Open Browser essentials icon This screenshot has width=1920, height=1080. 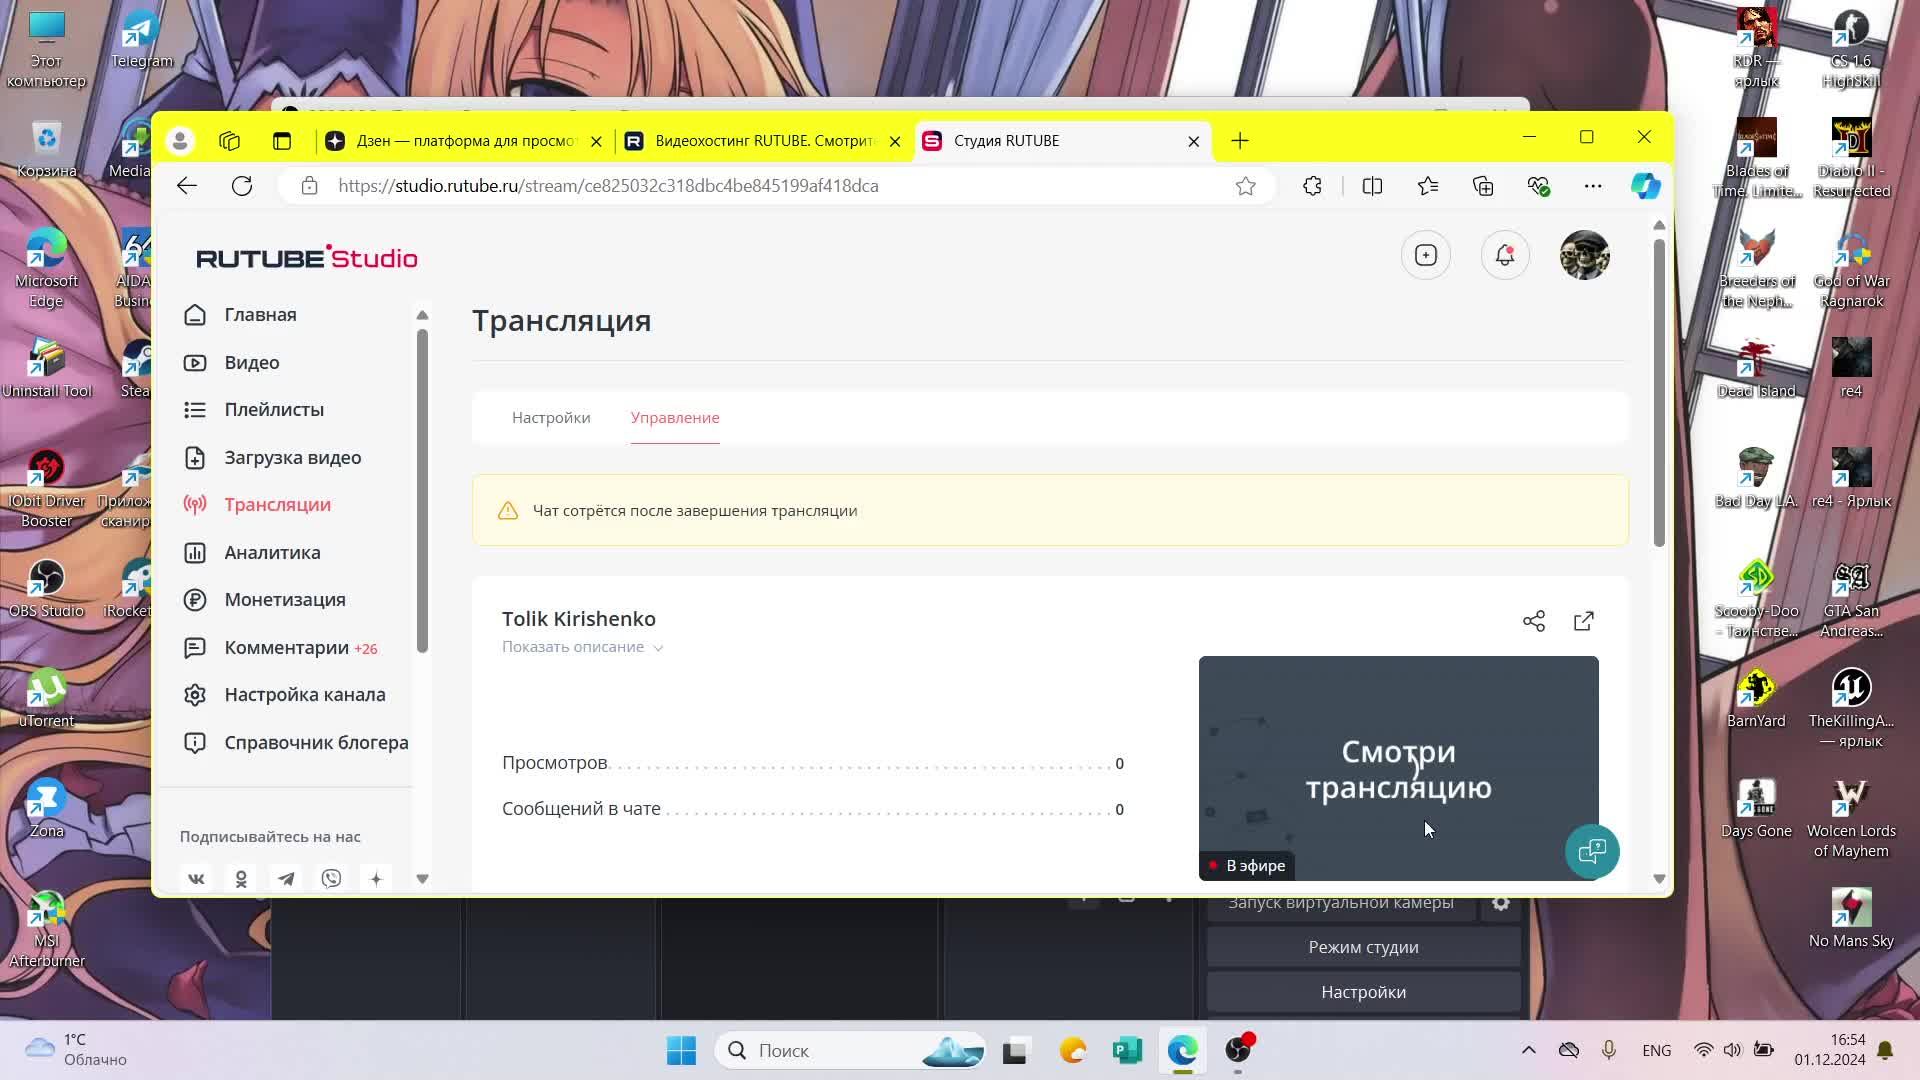click(1538, 186)
